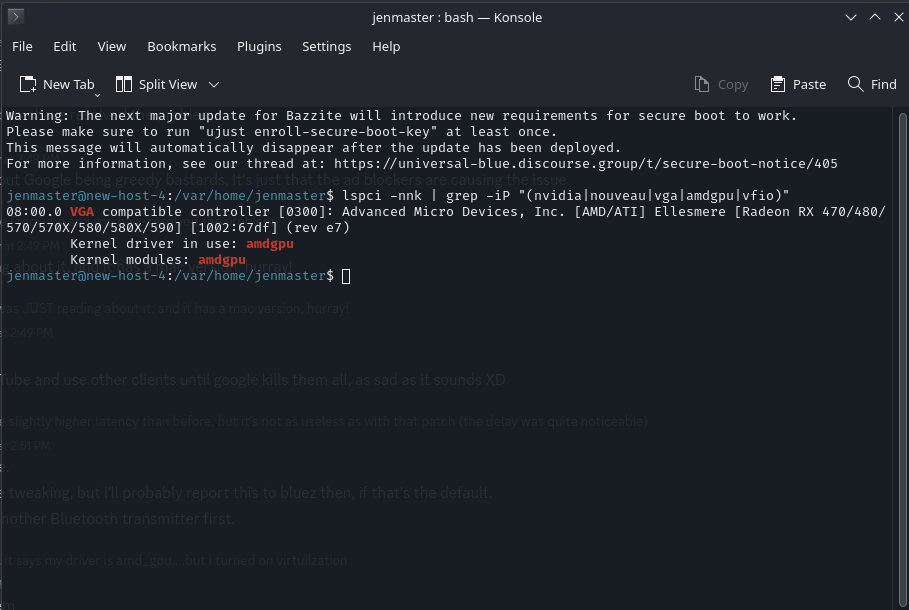909x610 pixels.
Task: Click the Konsole app icon in title bar
Action: (x=16, y=17)
